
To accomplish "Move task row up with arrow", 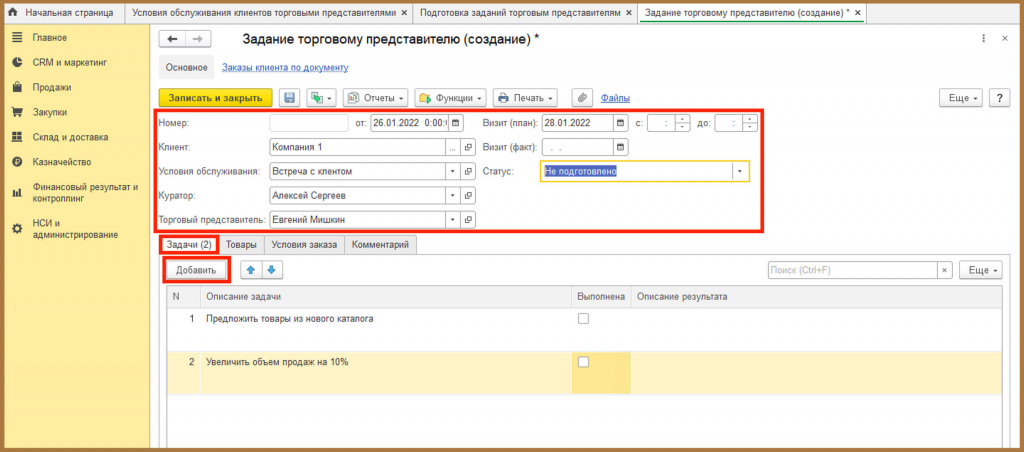I will 251,270.
